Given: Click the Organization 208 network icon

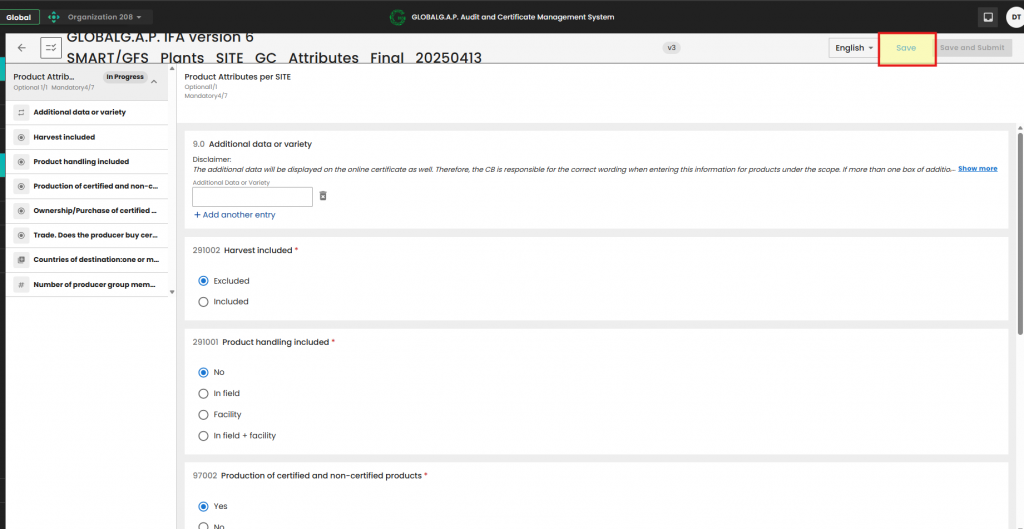Looking at the screenshot, I should point(54,17).
